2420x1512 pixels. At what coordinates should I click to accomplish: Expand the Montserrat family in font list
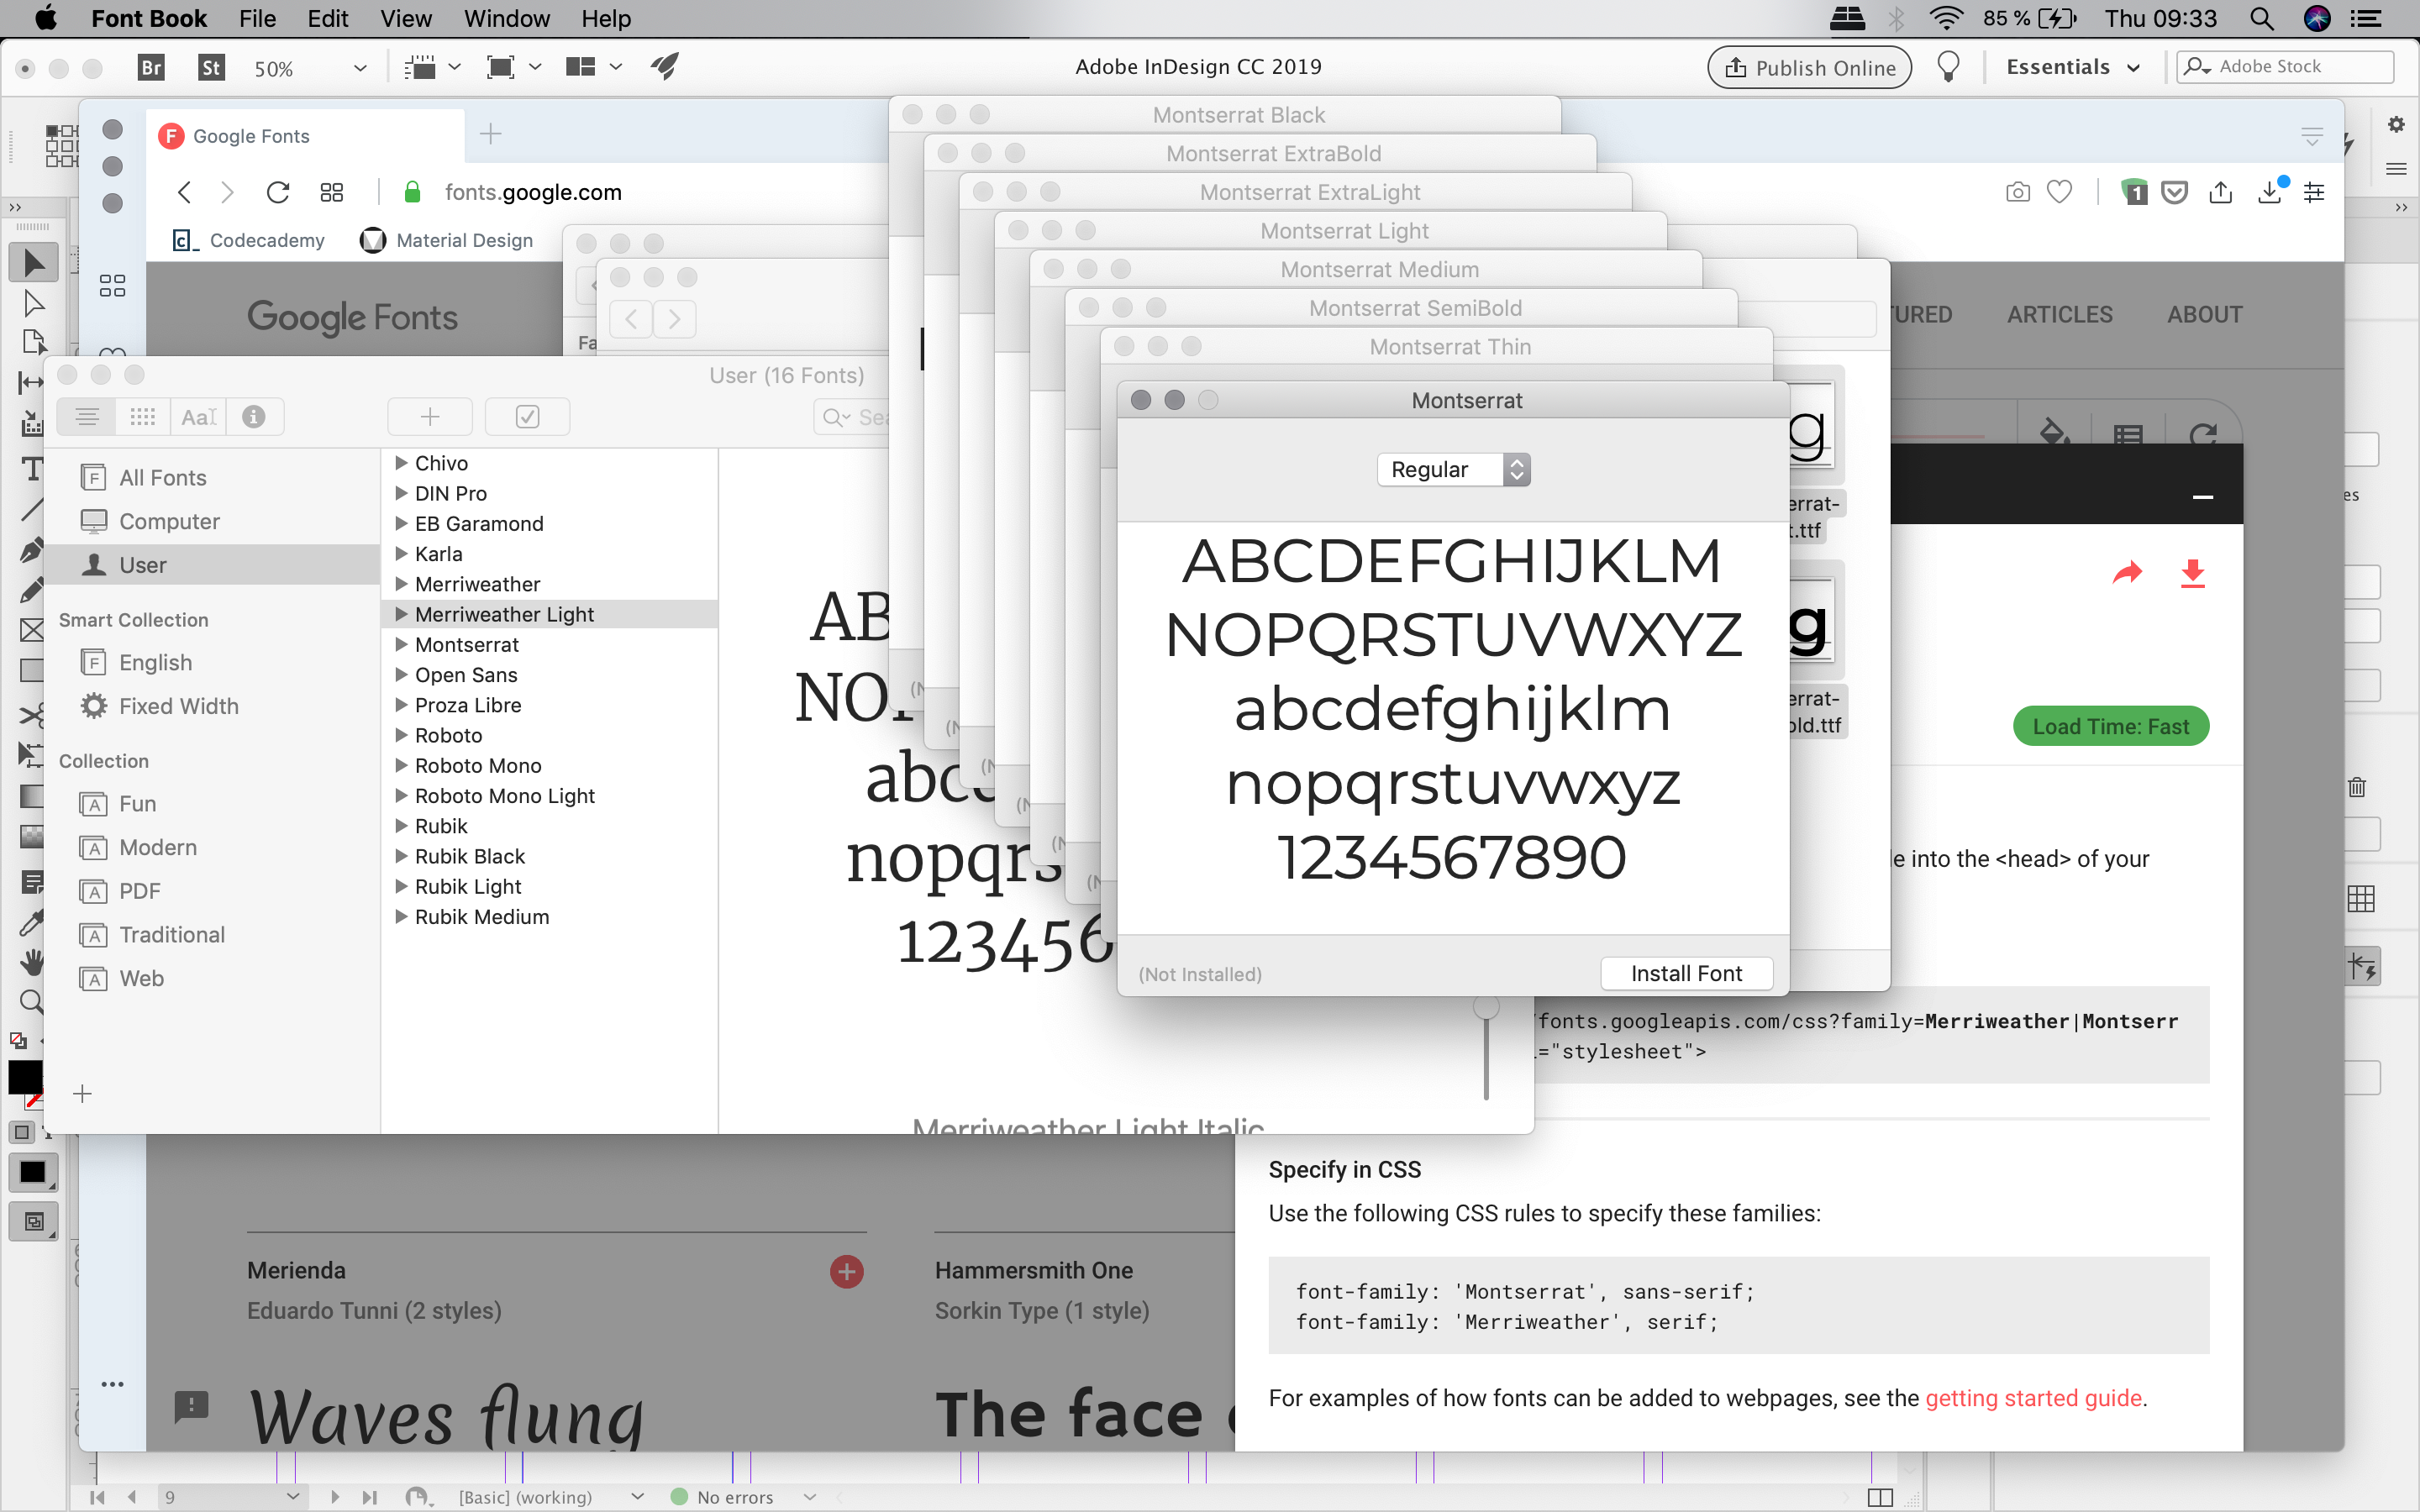(401, 644)
